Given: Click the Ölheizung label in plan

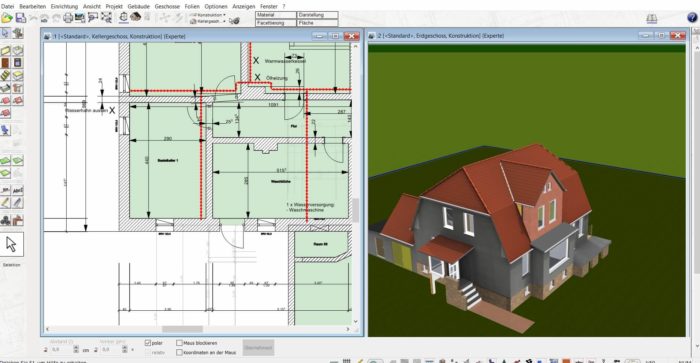Looking at the screenshot, I should pos(277,78).
